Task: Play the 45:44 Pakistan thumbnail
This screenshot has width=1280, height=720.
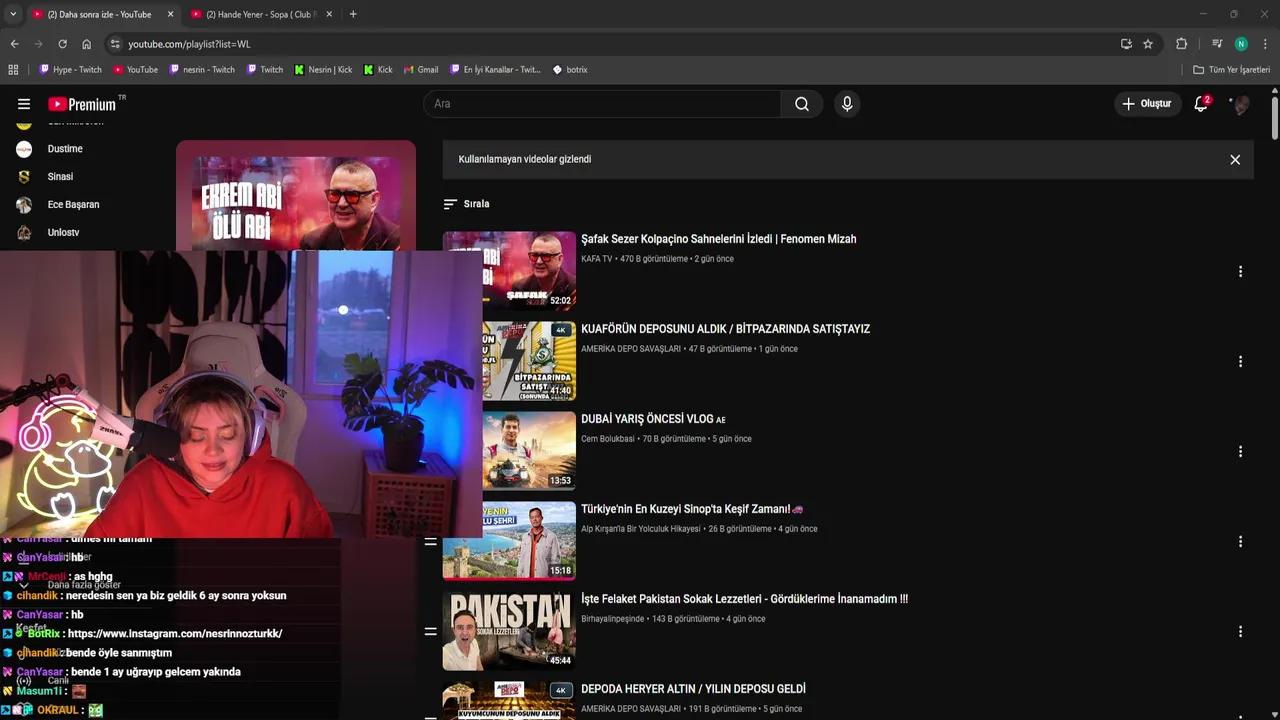Action: [509, 631]
